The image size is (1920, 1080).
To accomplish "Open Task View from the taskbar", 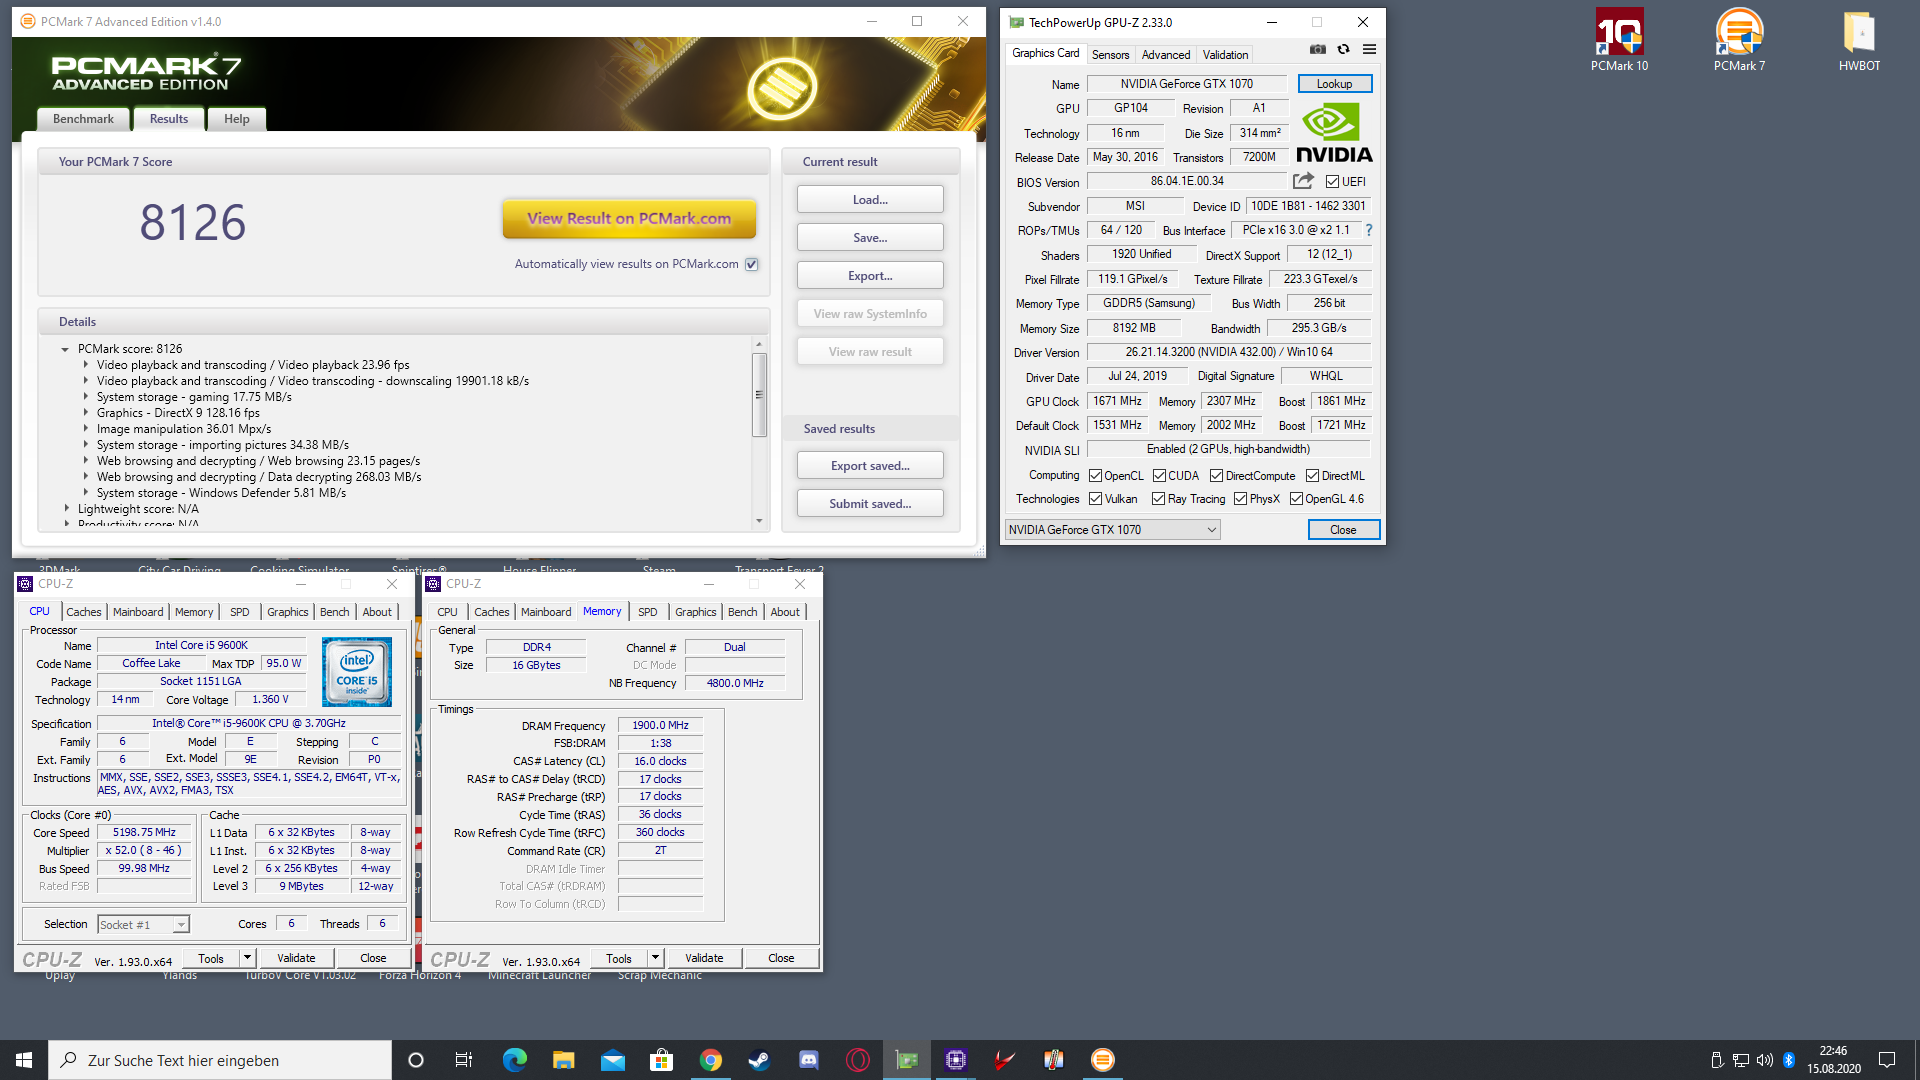I will [463, 1060].
